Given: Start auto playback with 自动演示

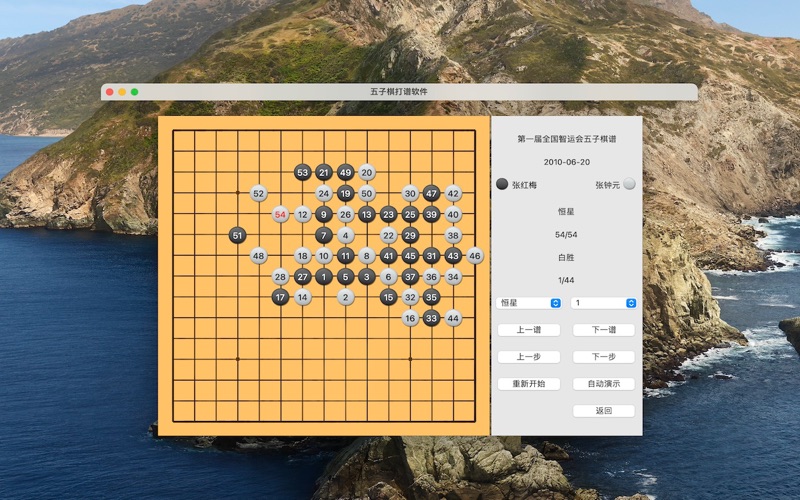Looking at the screenshot, I should point(604,384).
